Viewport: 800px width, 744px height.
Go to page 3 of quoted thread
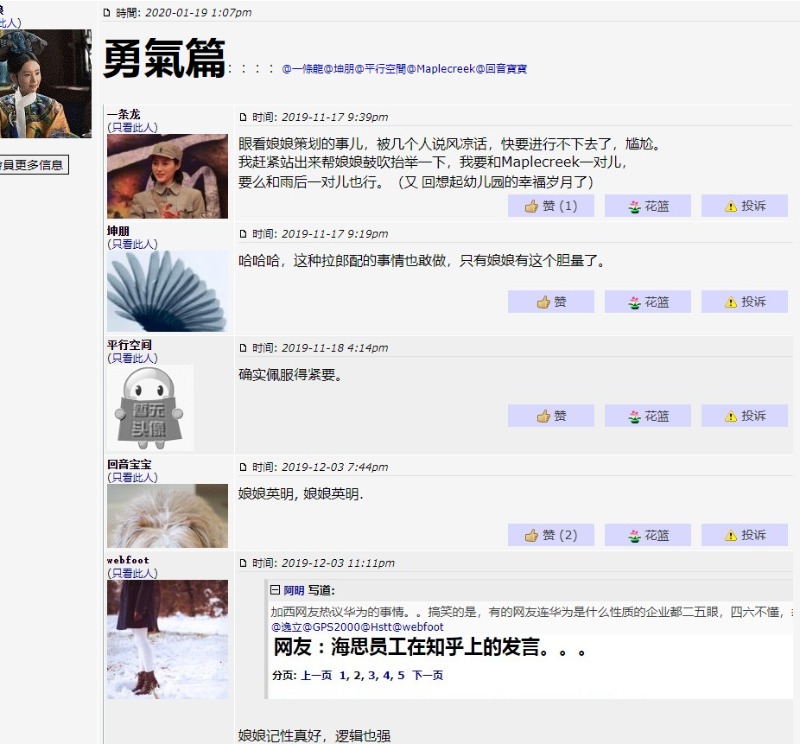[371, 675]
